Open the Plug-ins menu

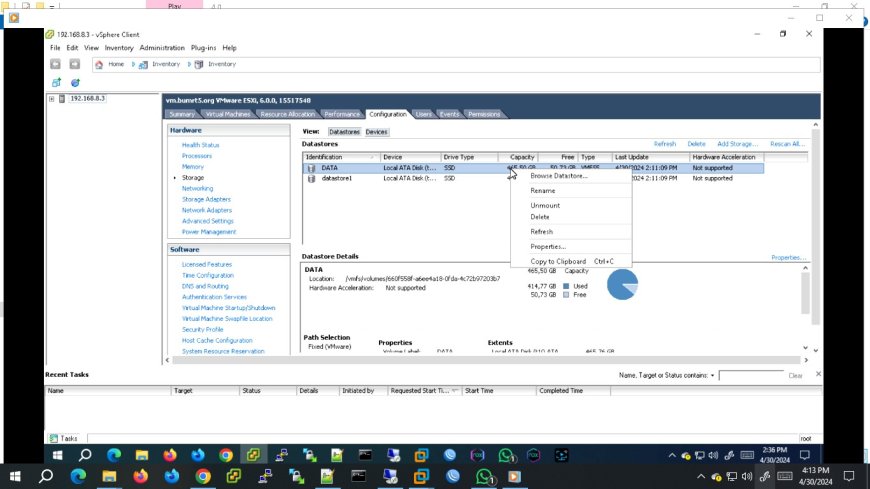click(x=203, y=48)
